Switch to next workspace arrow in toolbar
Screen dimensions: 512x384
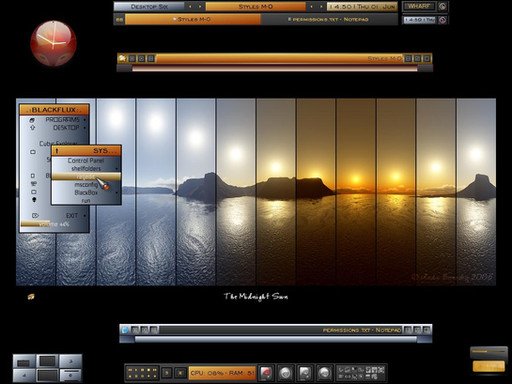point(200,6)
